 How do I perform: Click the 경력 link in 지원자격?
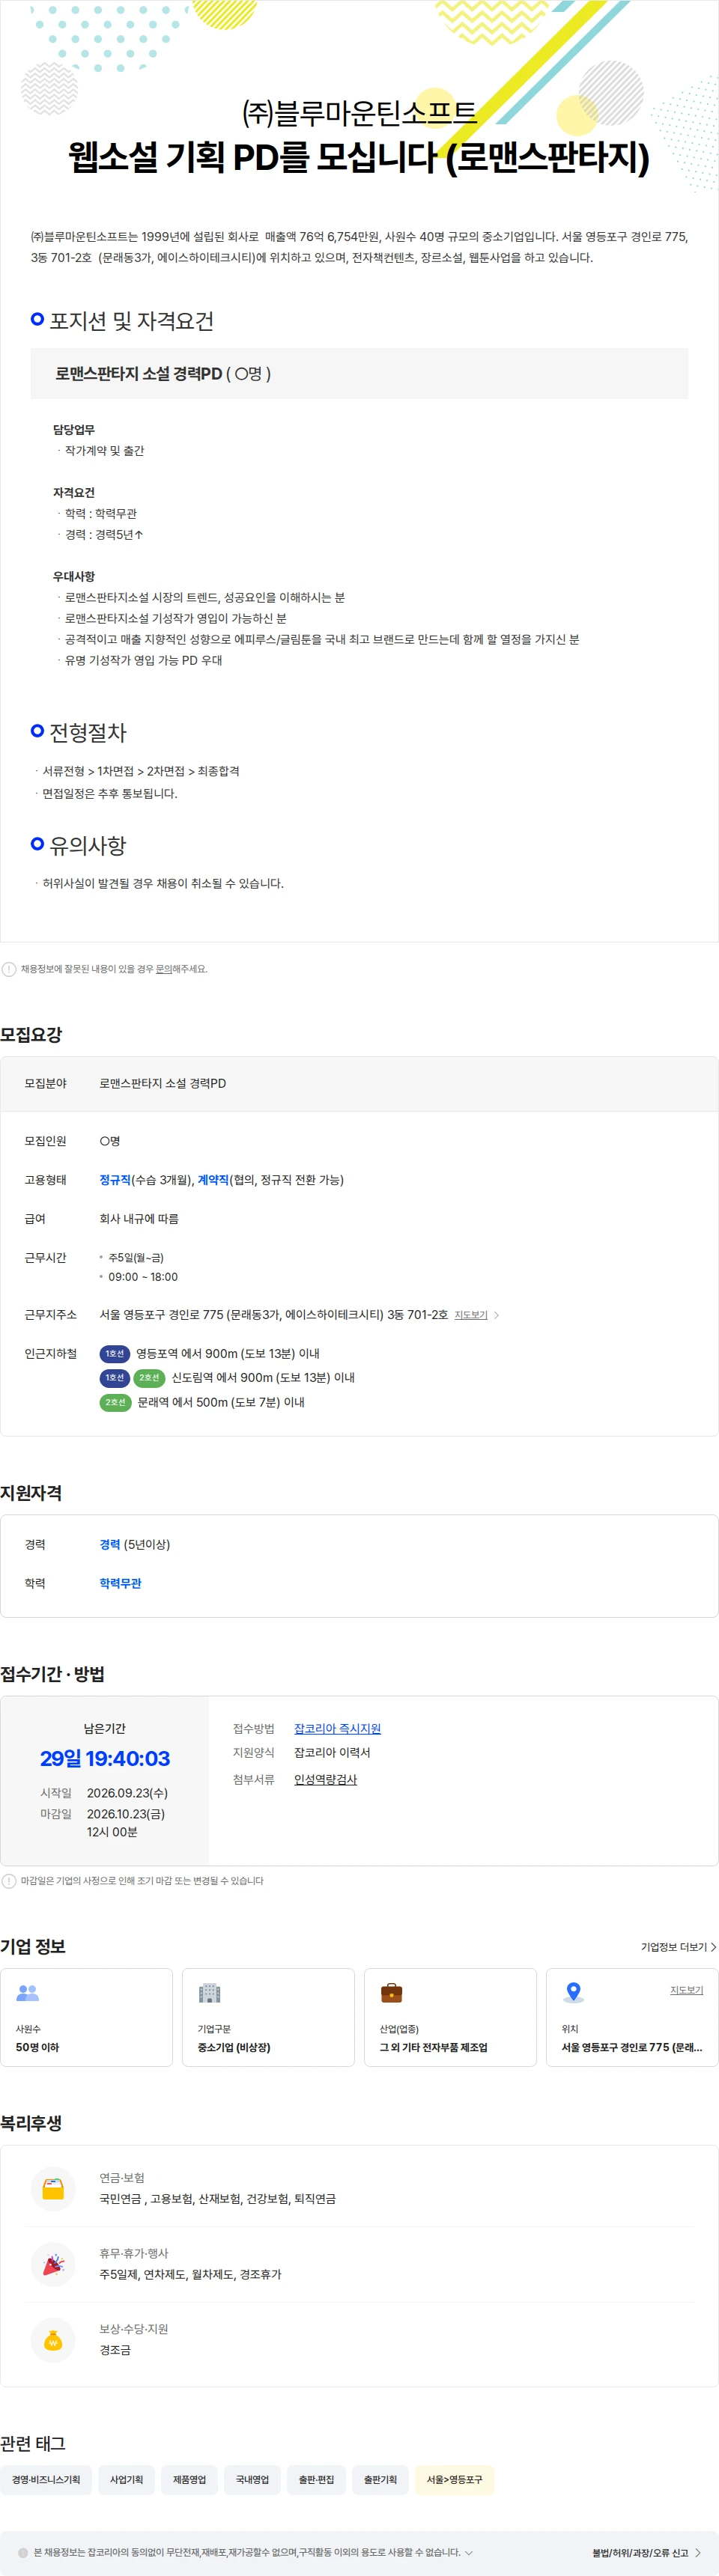tap(110, 1545)
